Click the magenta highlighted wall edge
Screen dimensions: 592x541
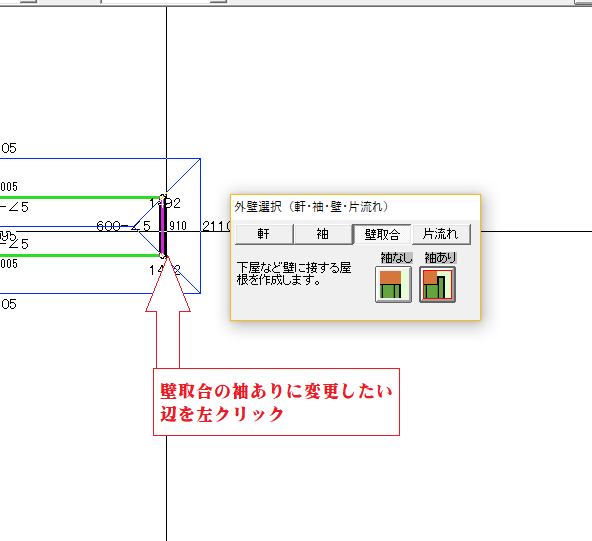pyautogui.click(x=163, y=227)
